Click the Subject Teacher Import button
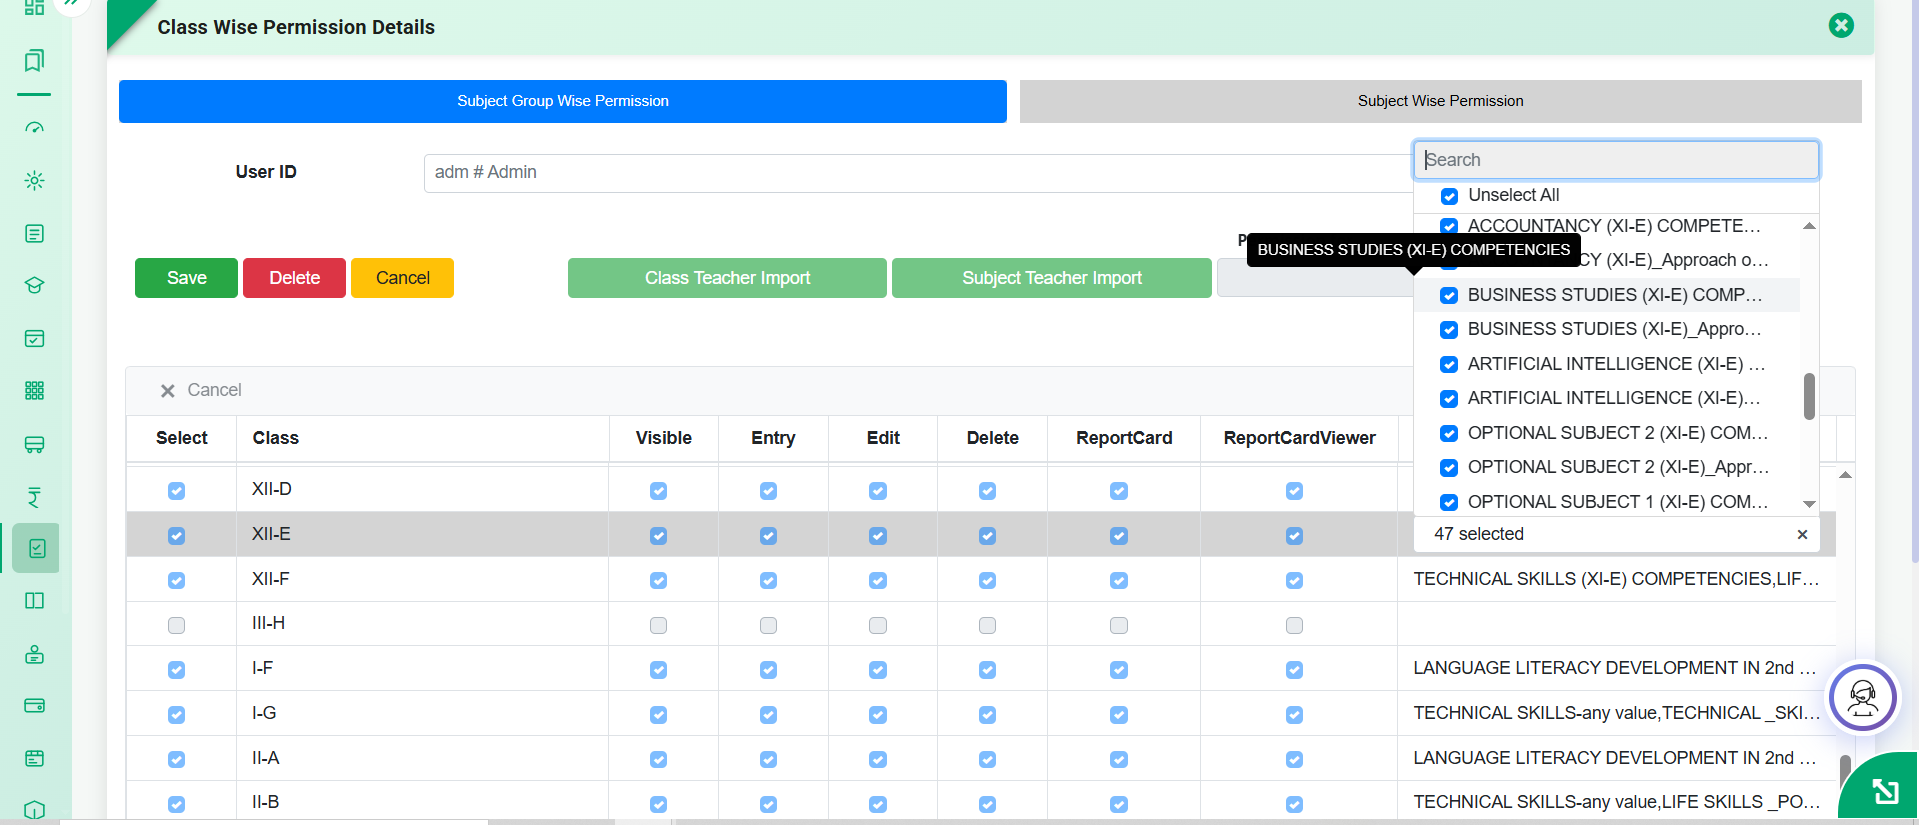The image size is (1919, 825). click(x=1052, y=278)
